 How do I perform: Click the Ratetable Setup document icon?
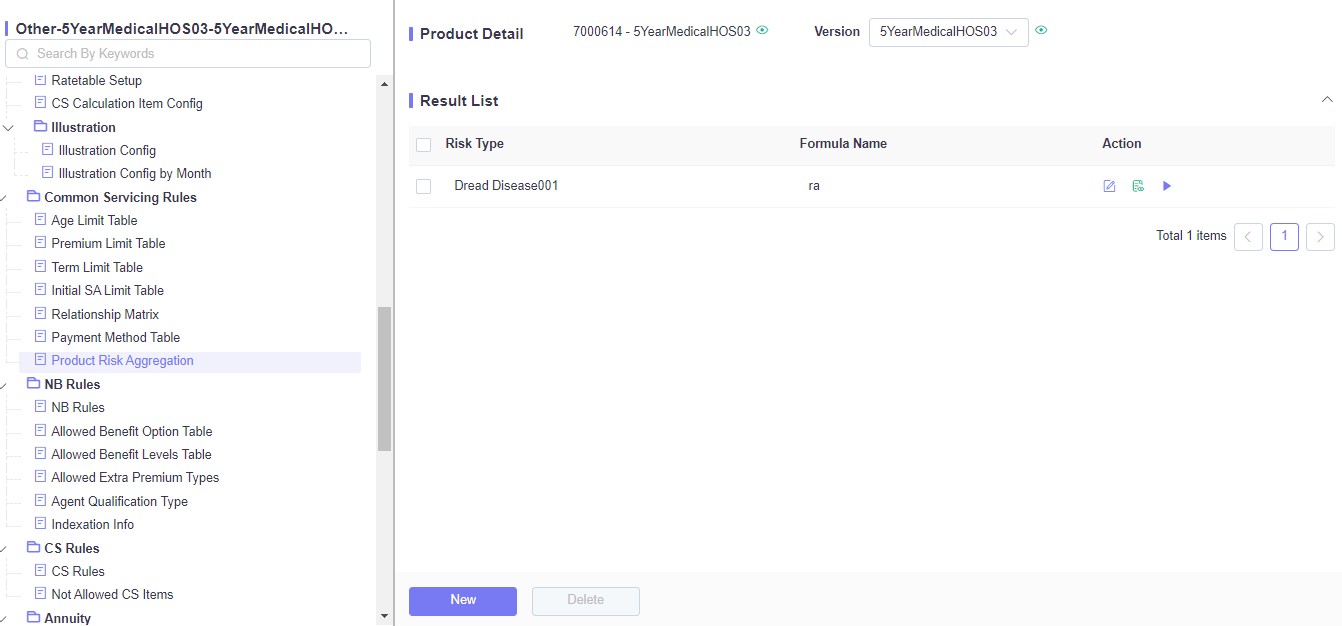click(41, 80)
